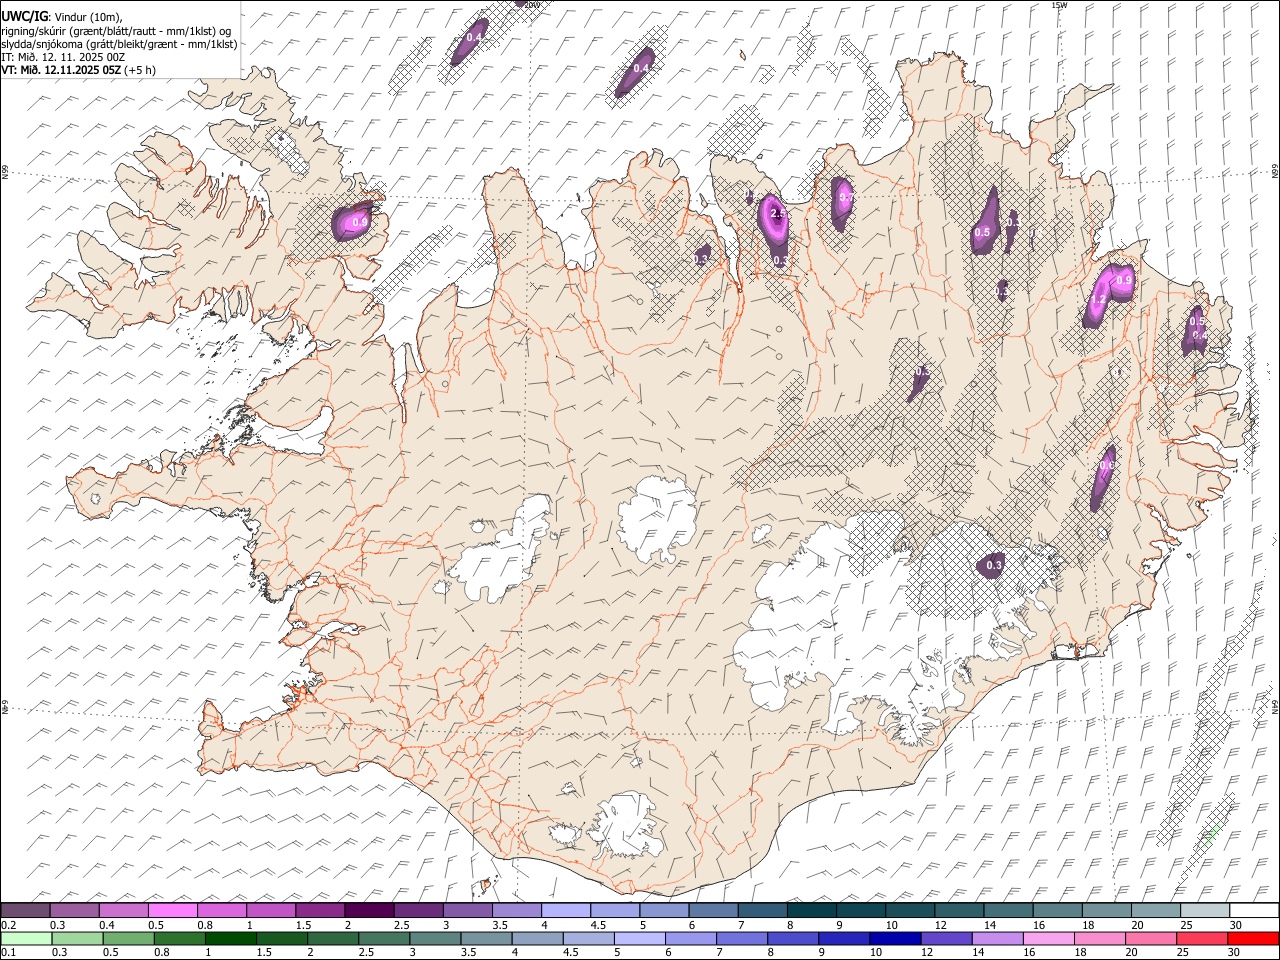Click the dark green 1–1.5 rain scale swatch

[231, 938]
